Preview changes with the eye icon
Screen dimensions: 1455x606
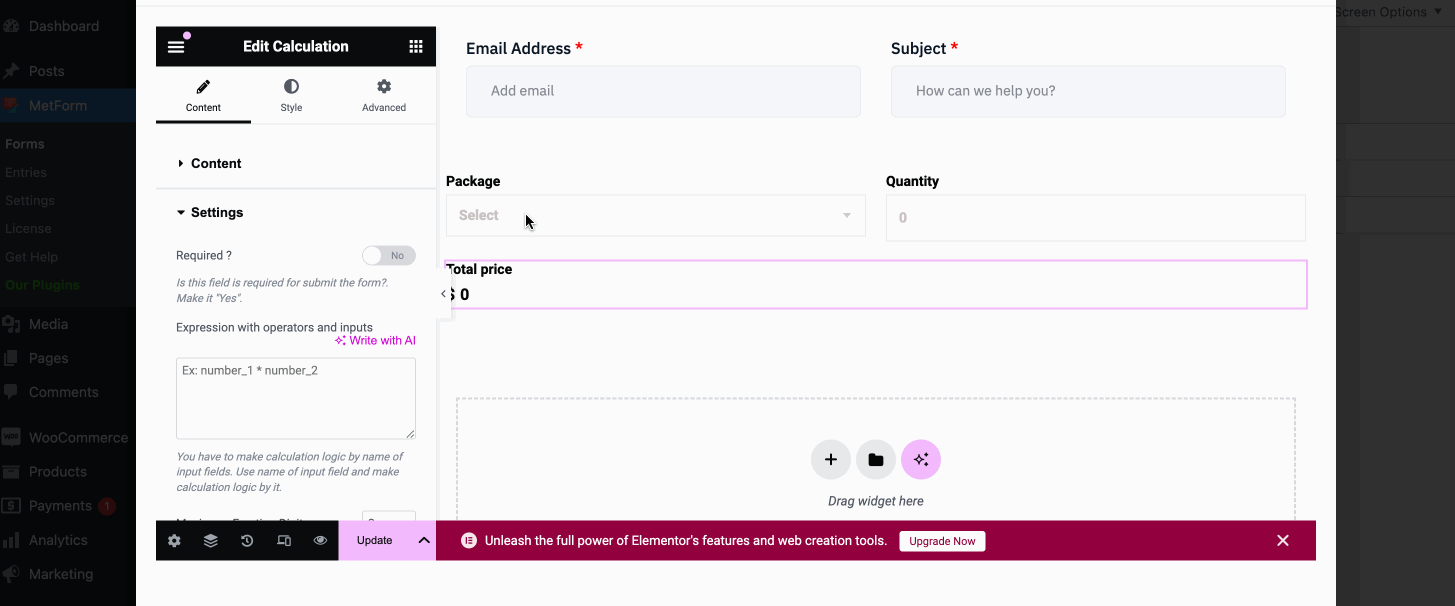coord(320,540)
